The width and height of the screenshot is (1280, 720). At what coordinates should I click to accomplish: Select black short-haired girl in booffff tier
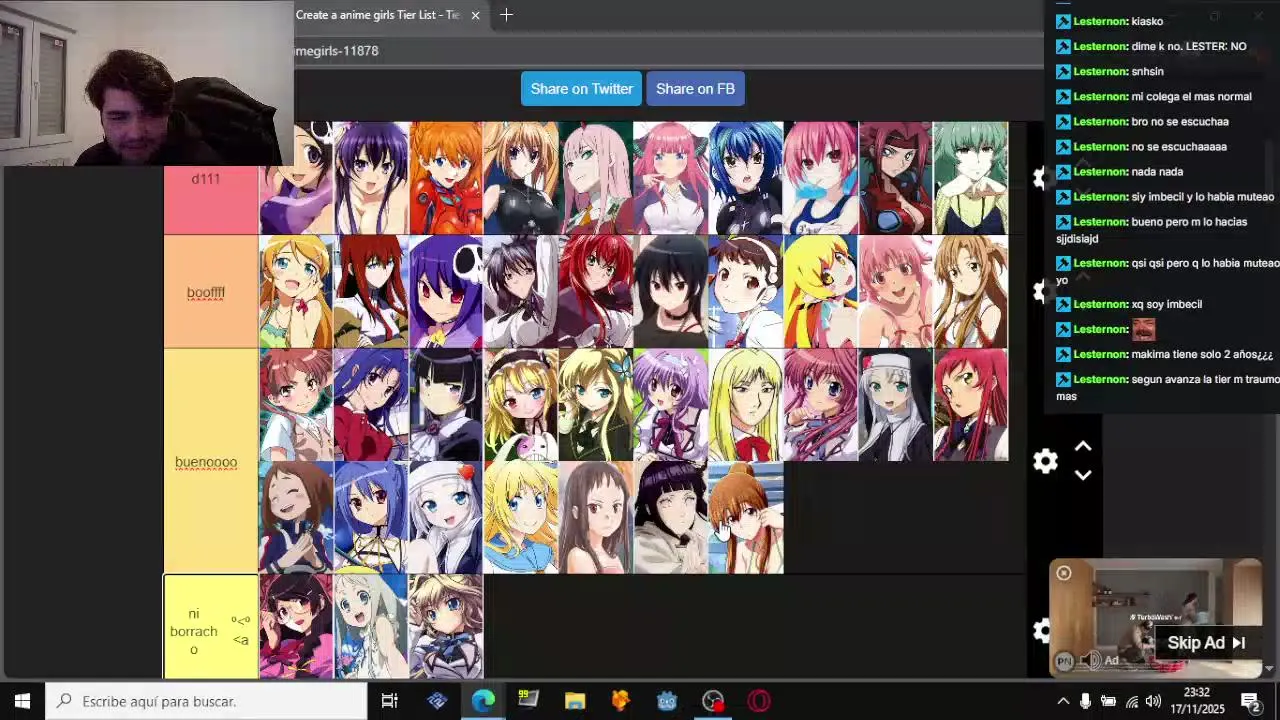pyautogui.click(x=671, y=291)
